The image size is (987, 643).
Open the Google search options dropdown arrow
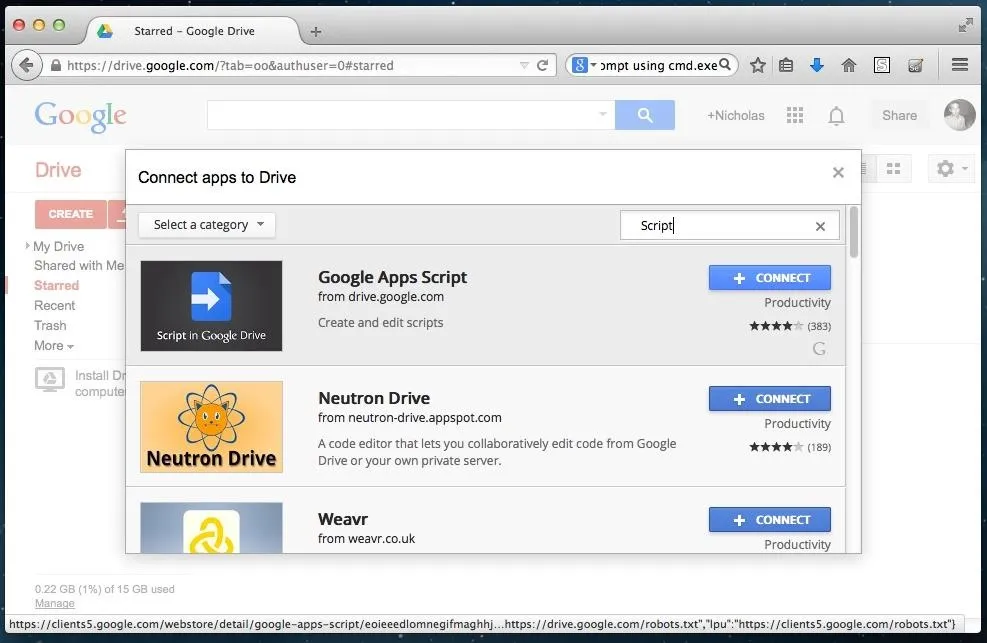coord(602,115)
